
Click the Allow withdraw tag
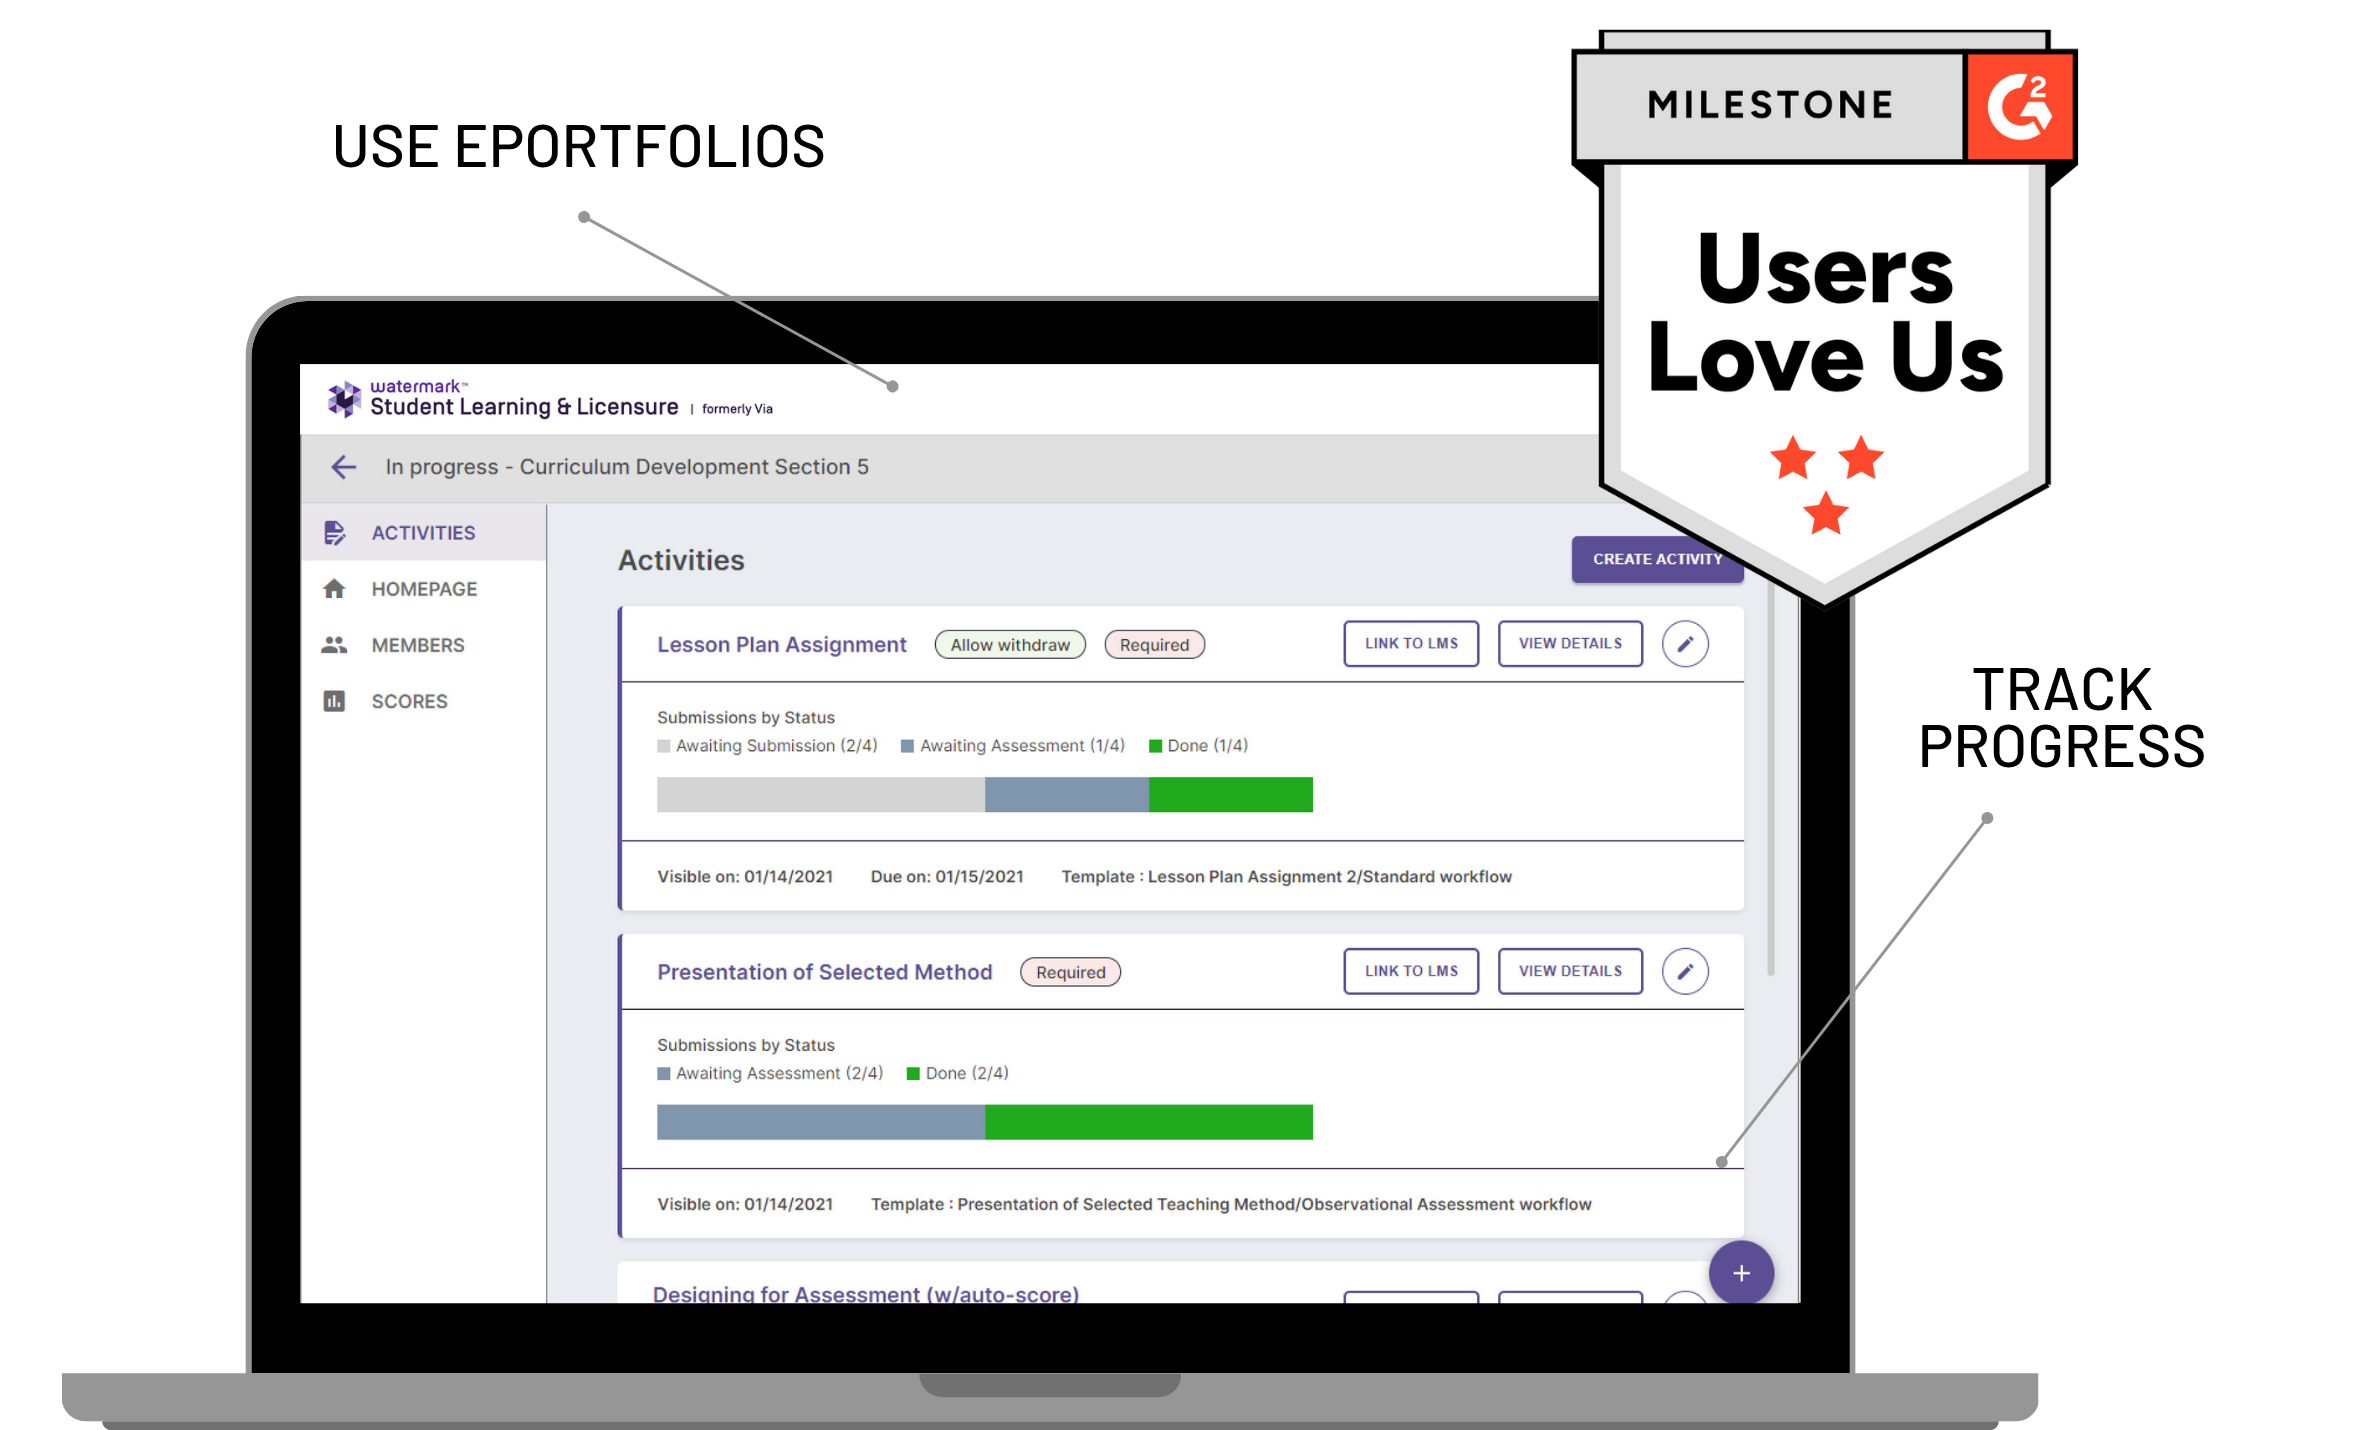tap(1010, 645)
